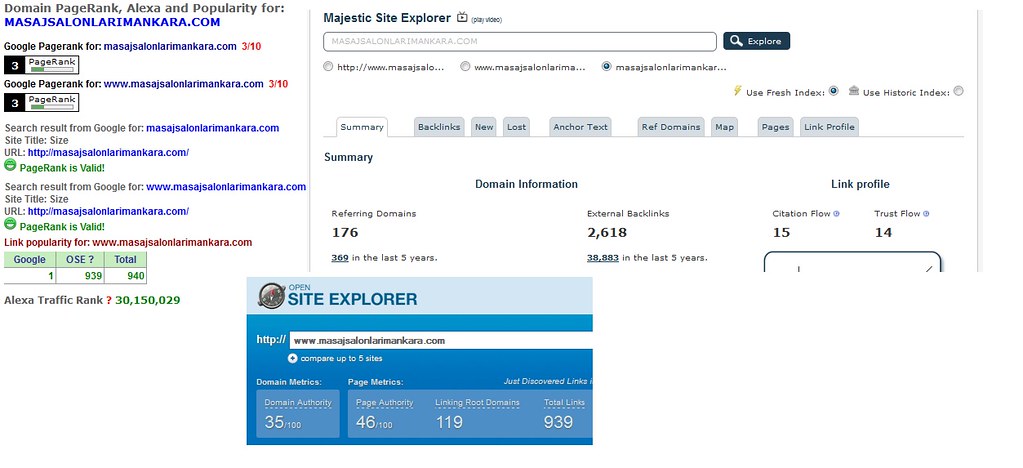Switch to the Map tab

pos(724,127)
